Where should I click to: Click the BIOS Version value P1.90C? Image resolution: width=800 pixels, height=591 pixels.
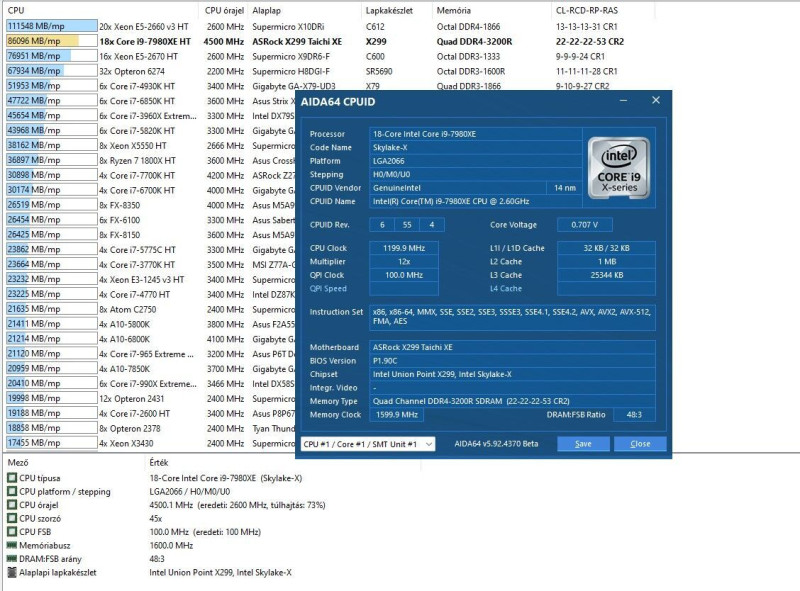coord(512,361)
